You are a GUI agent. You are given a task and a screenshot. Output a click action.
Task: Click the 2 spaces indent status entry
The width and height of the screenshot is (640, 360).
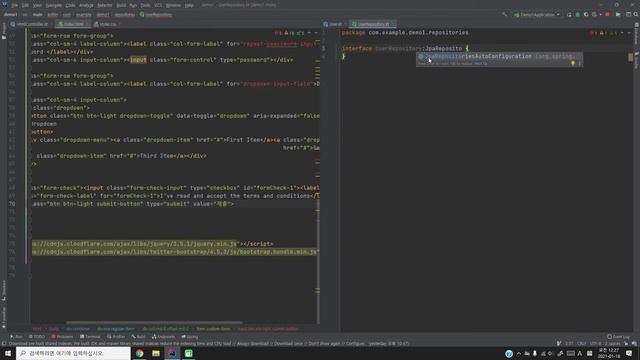[612, 344]
